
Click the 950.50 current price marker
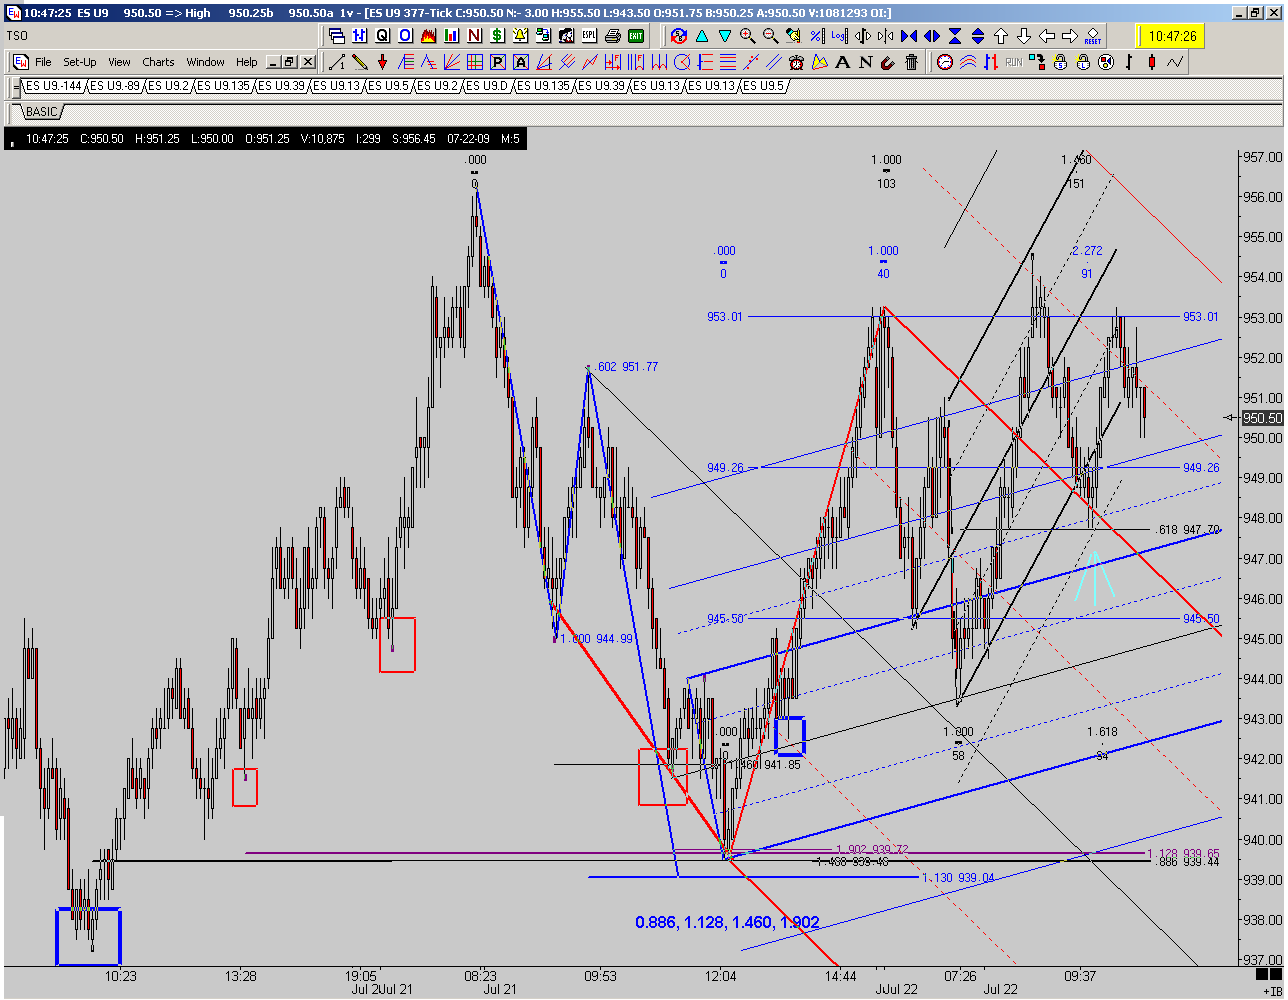(x=1262, y=418)
